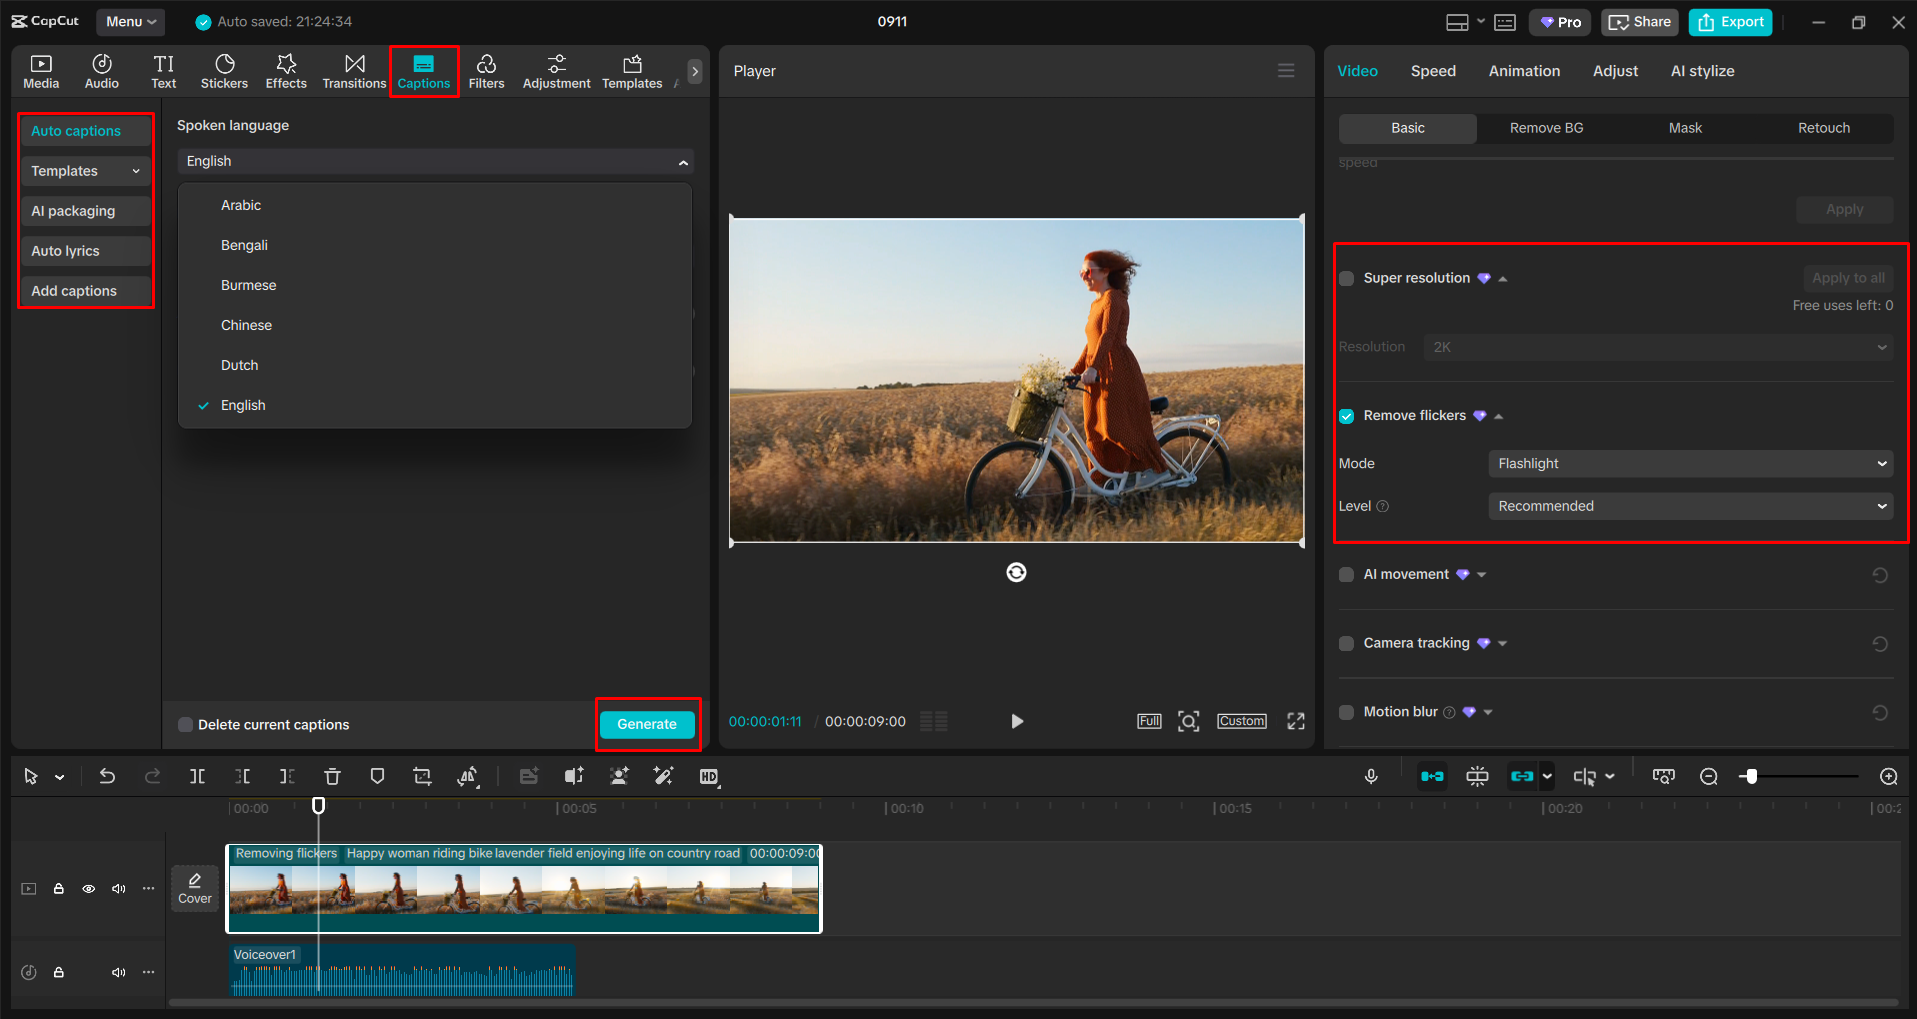
Task: Click the microphone record voiceover icon
Action: [x=1371, y=776]
